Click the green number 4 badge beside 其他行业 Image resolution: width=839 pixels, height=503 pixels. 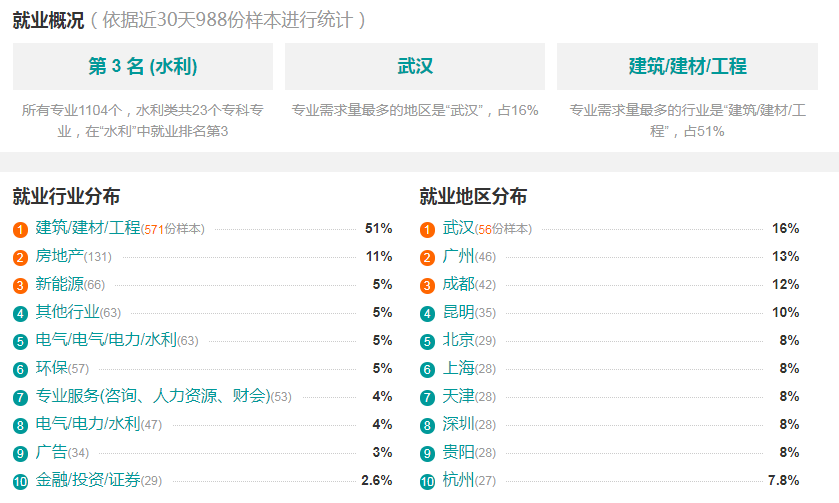coord(20,313)
